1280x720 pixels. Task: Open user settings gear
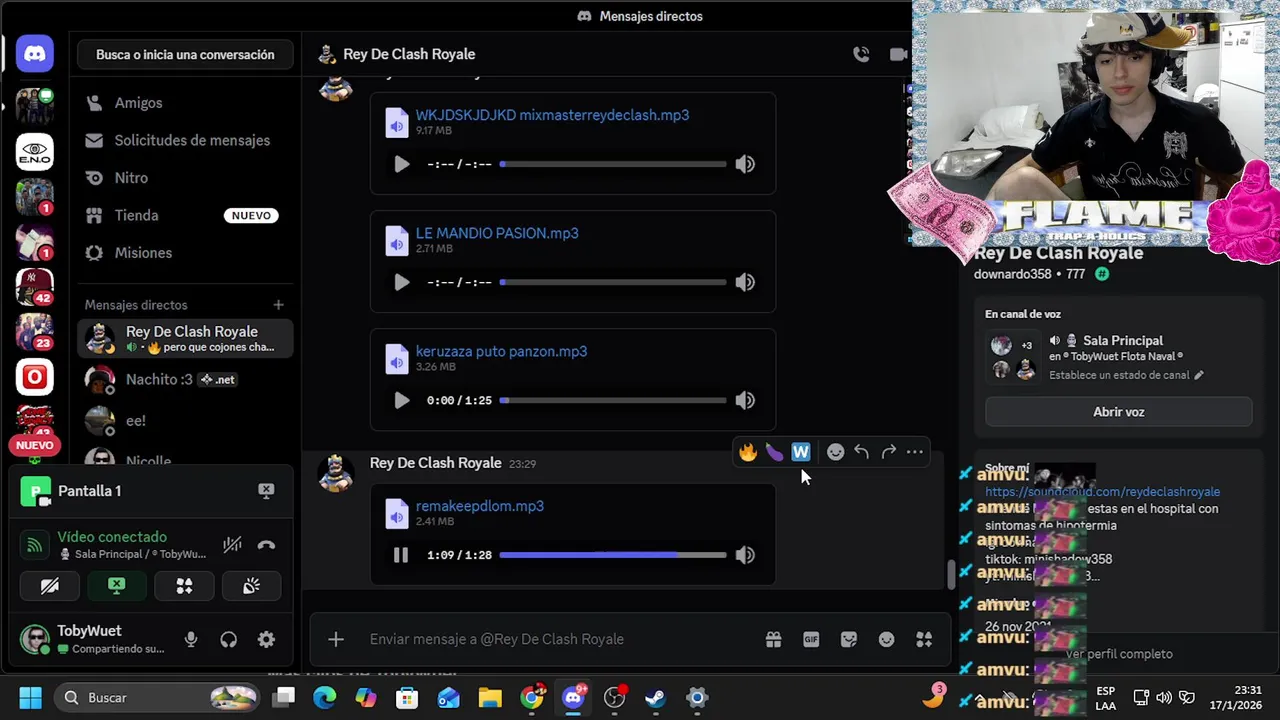click(266, 639)
